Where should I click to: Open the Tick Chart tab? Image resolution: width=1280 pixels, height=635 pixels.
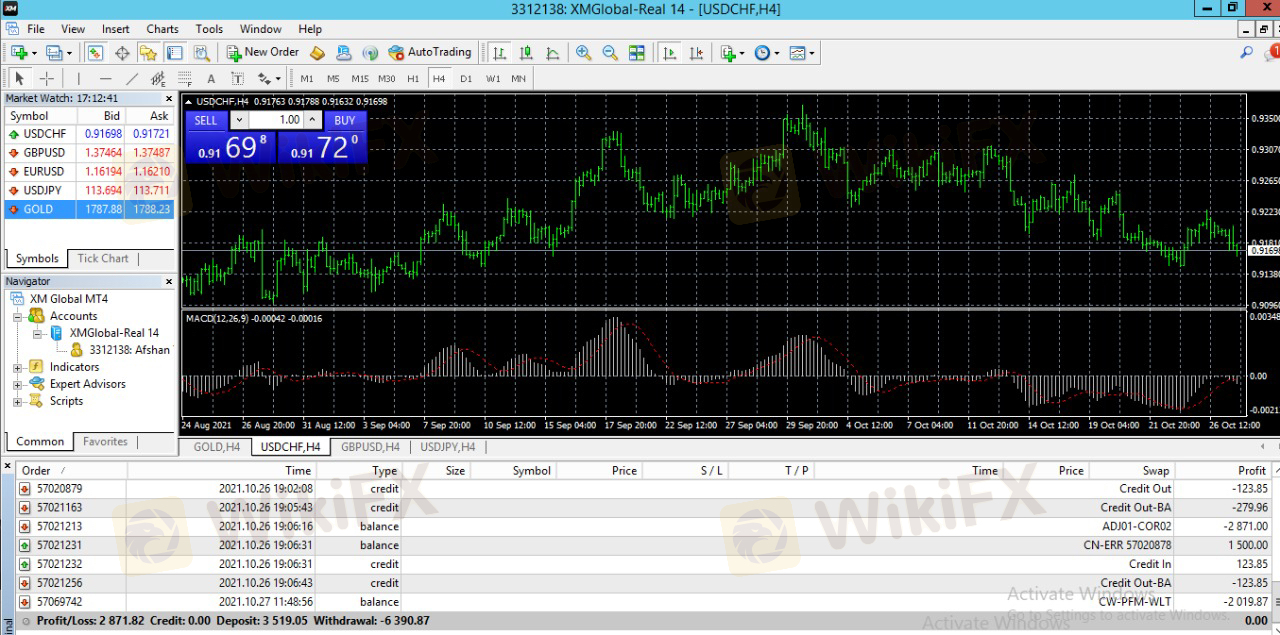coord(103,258)
